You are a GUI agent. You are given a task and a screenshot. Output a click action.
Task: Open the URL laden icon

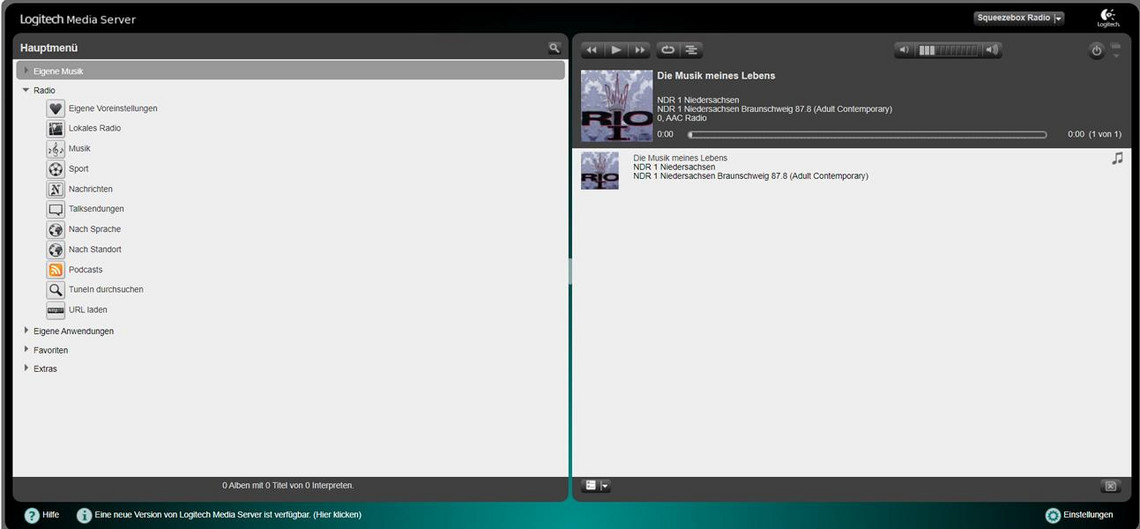pyautogui.click(x=55, y=310)
